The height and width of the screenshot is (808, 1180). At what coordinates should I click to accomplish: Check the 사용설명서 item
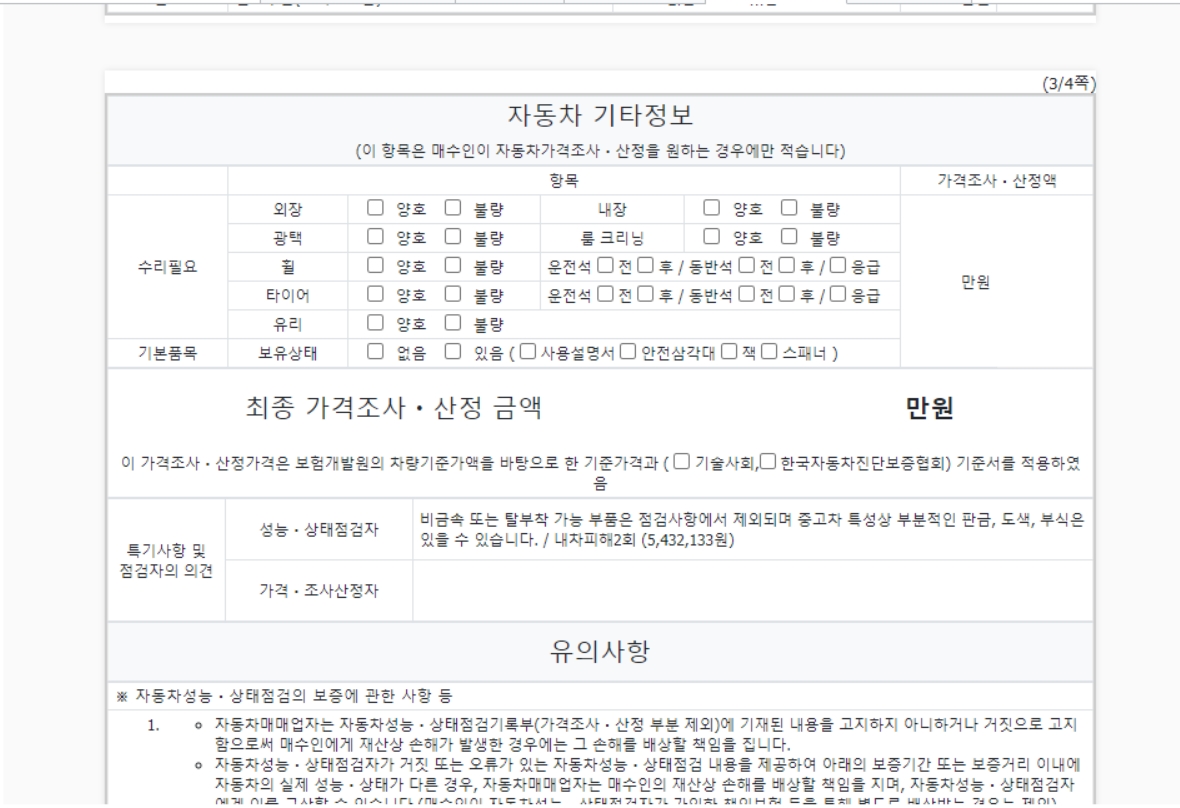coord(527,352)
